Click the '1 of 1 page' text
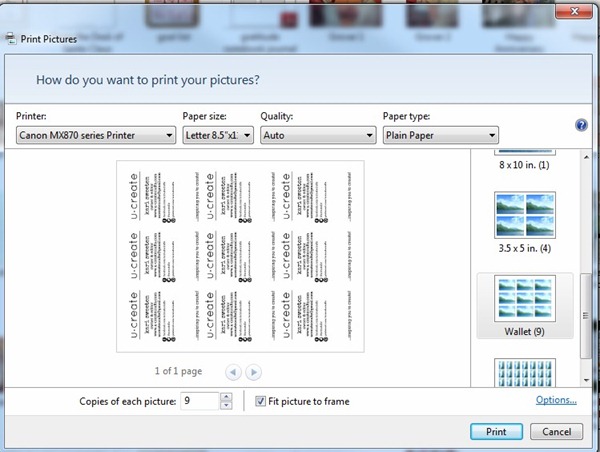 [178, 371]
